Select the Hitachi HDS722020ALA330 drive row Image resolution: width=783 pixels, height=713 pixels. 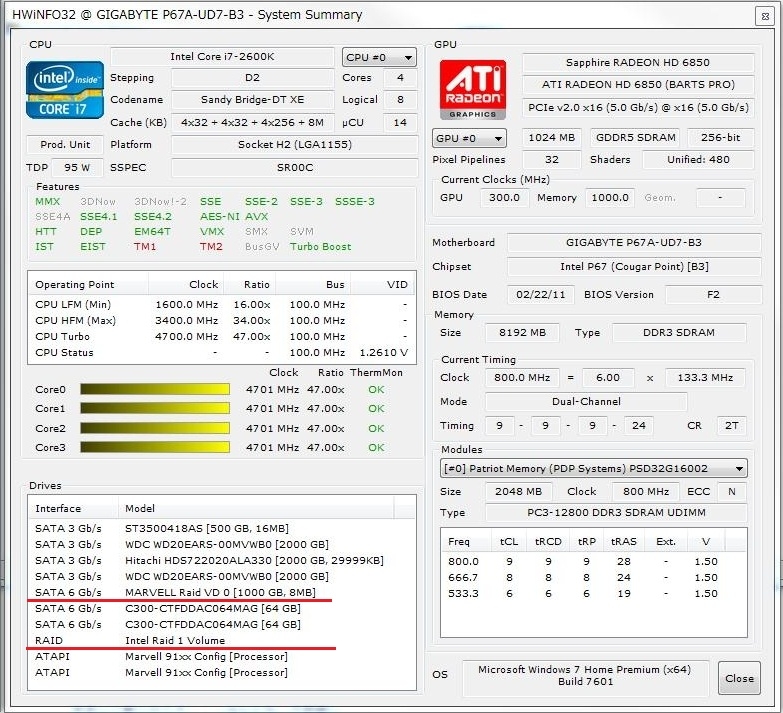[222, 560]
